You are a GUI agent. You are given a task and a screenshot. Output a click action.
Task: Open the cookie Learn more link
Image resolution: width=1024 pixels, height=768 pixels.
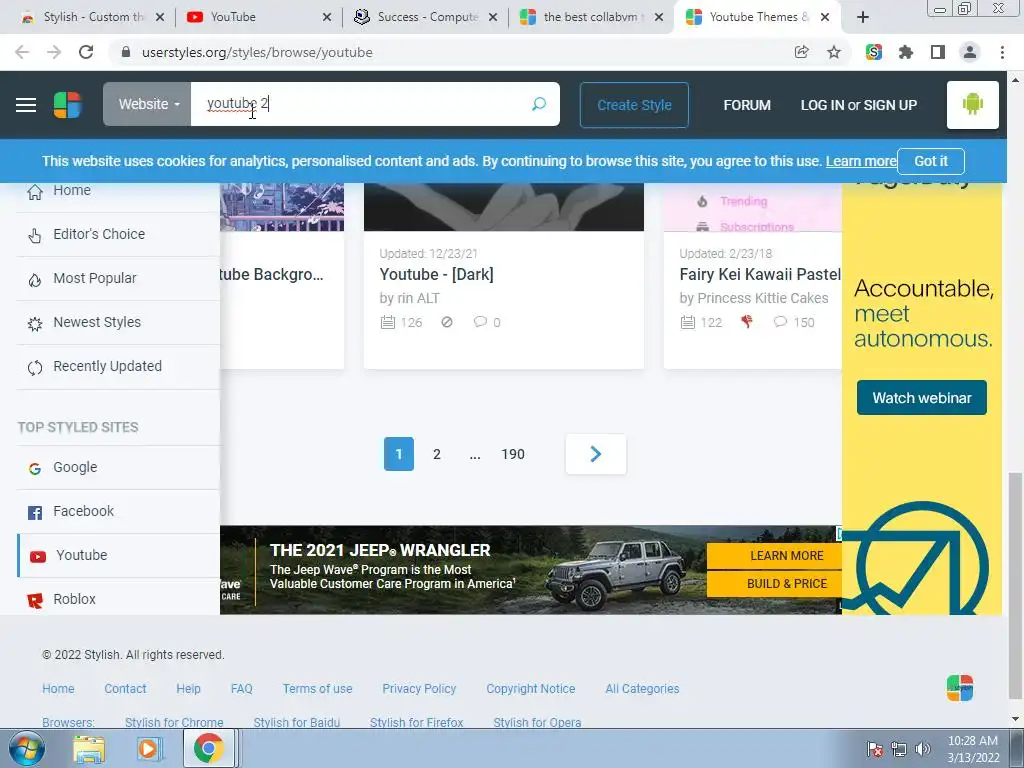(x=861, y=161)
